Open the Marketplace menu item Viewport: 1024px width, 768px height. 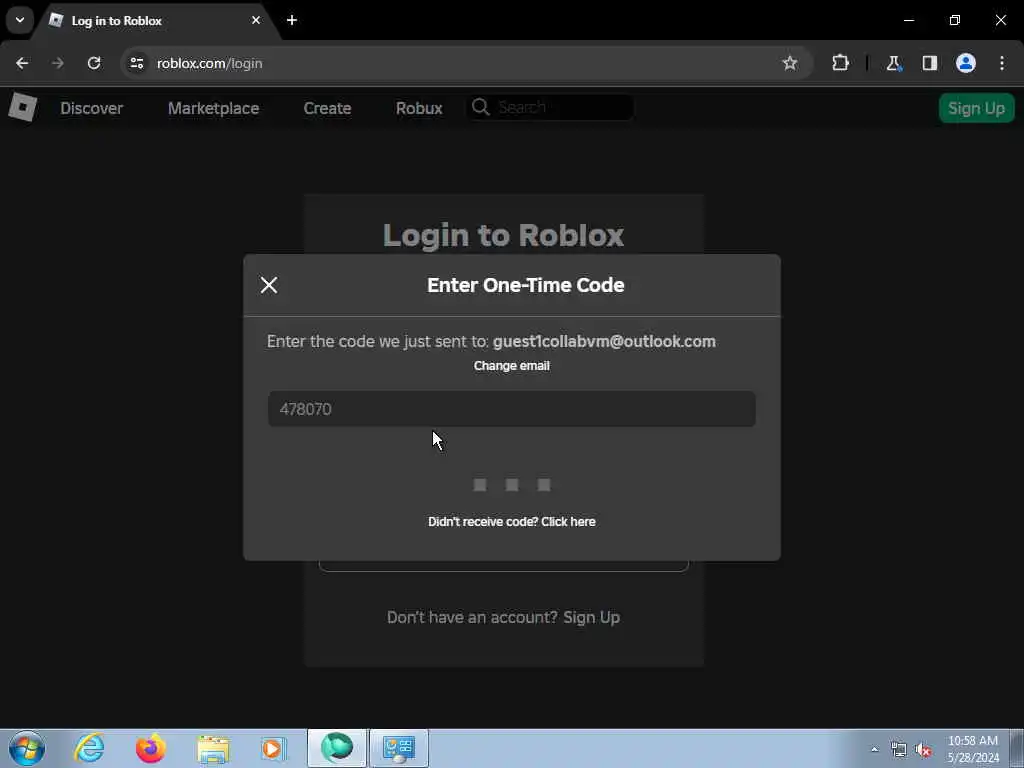pyautogui.click(x=214, y=108)
